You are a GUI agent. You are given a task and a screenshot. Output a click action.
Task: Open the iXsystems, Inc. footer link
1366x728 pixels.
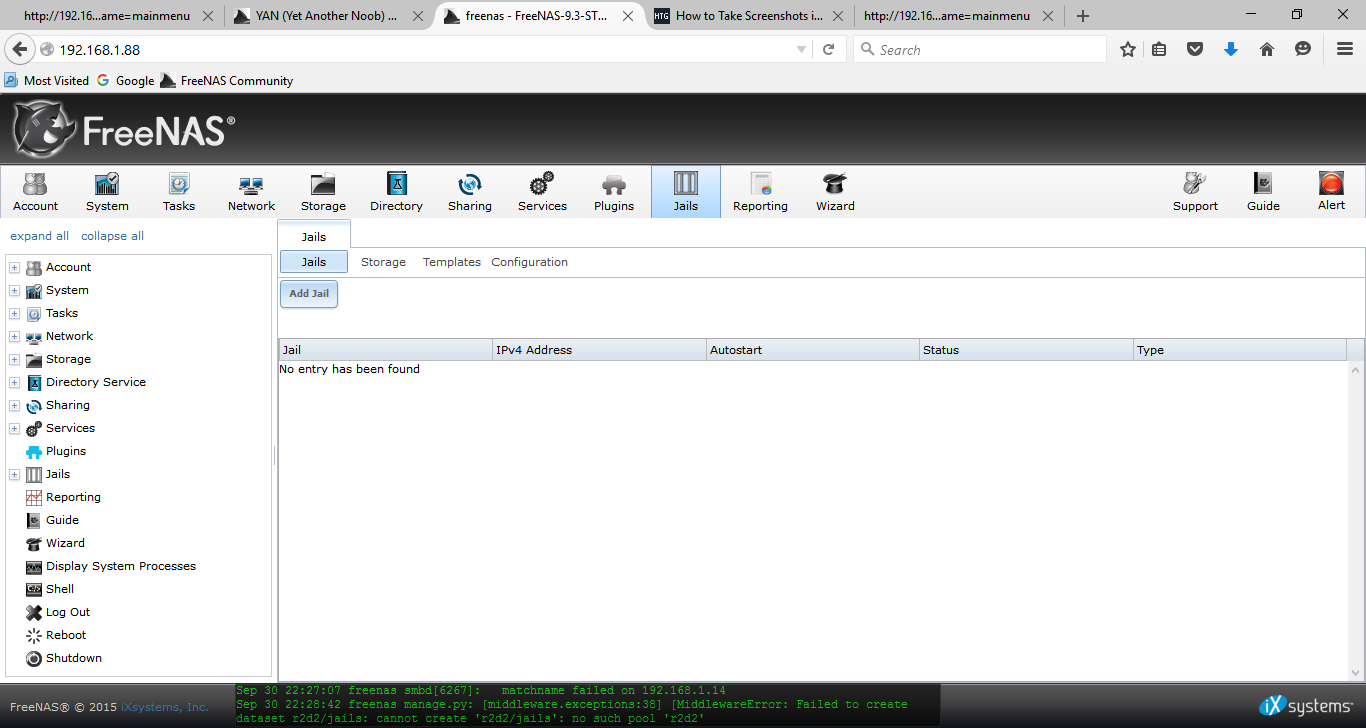[x=165, y=706]
